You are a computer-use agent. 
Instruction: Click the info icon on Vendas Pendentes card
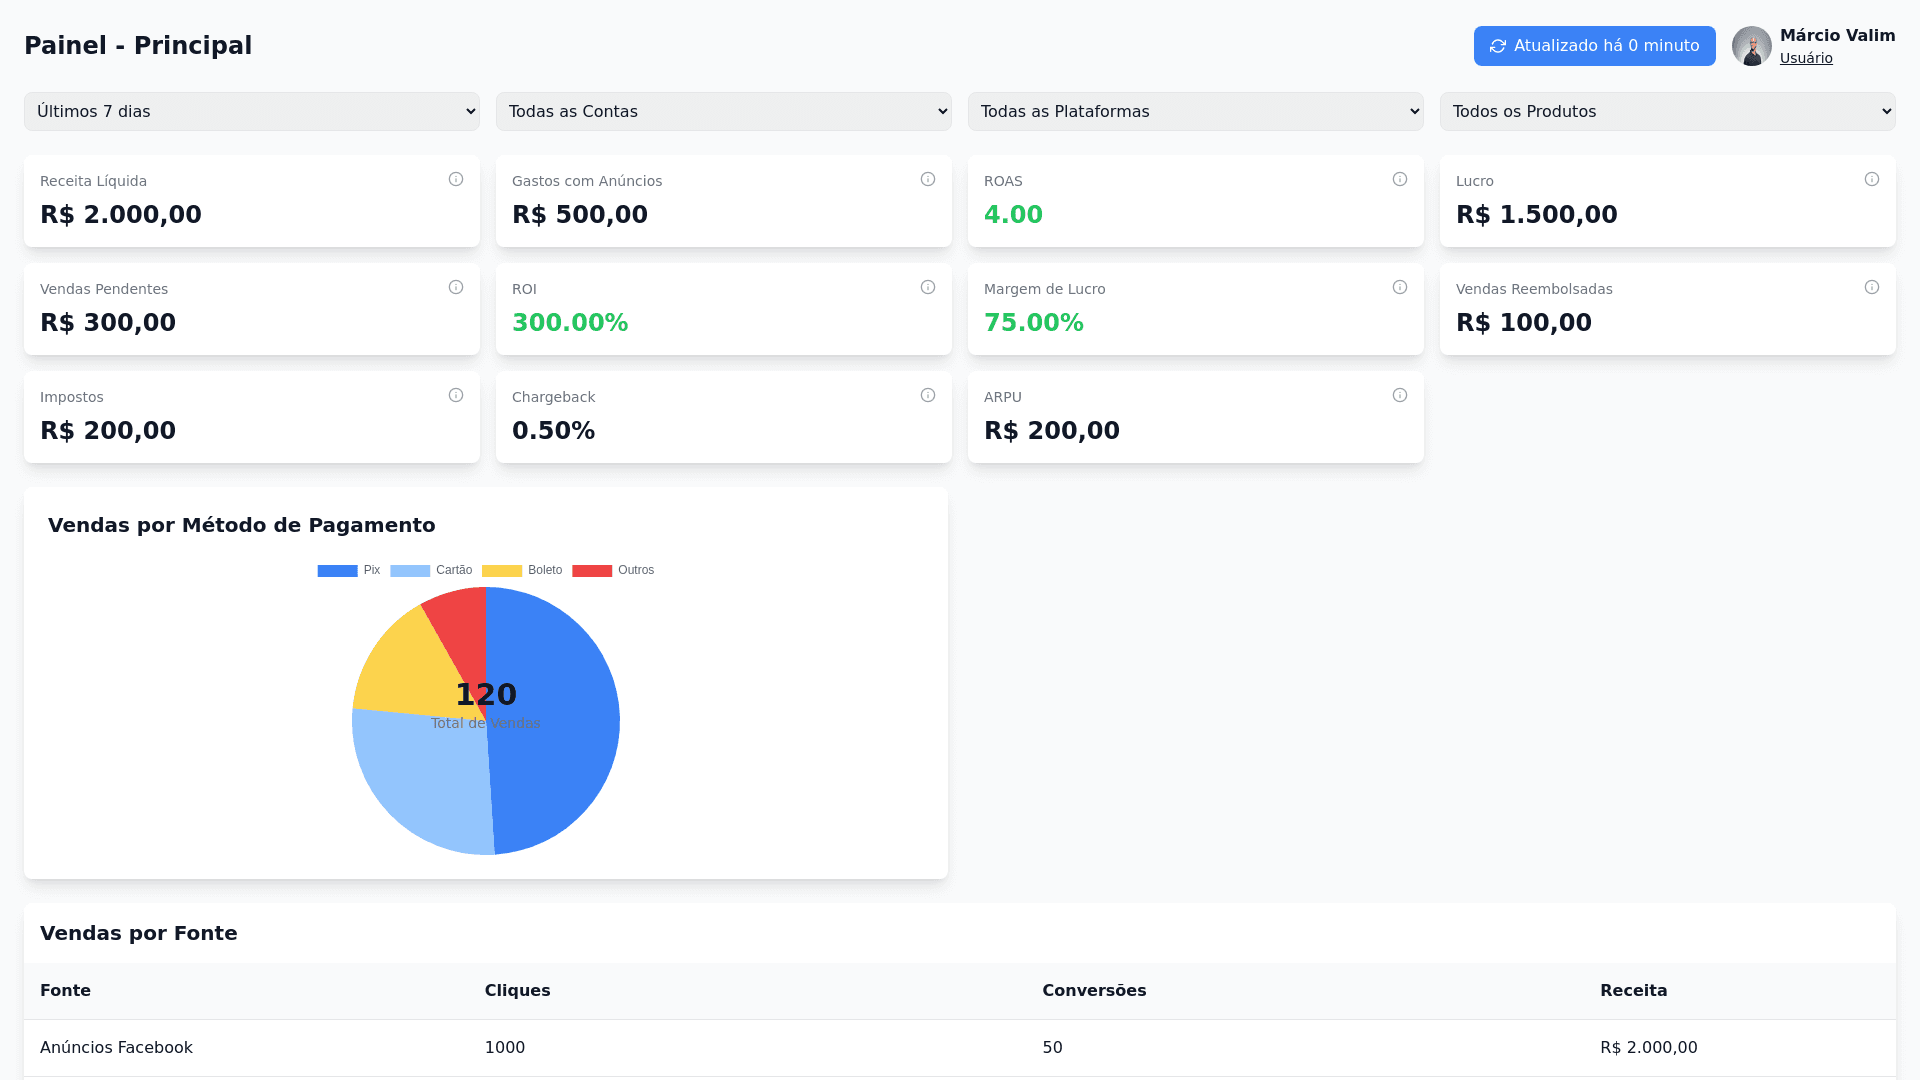[x=456, y=287]
